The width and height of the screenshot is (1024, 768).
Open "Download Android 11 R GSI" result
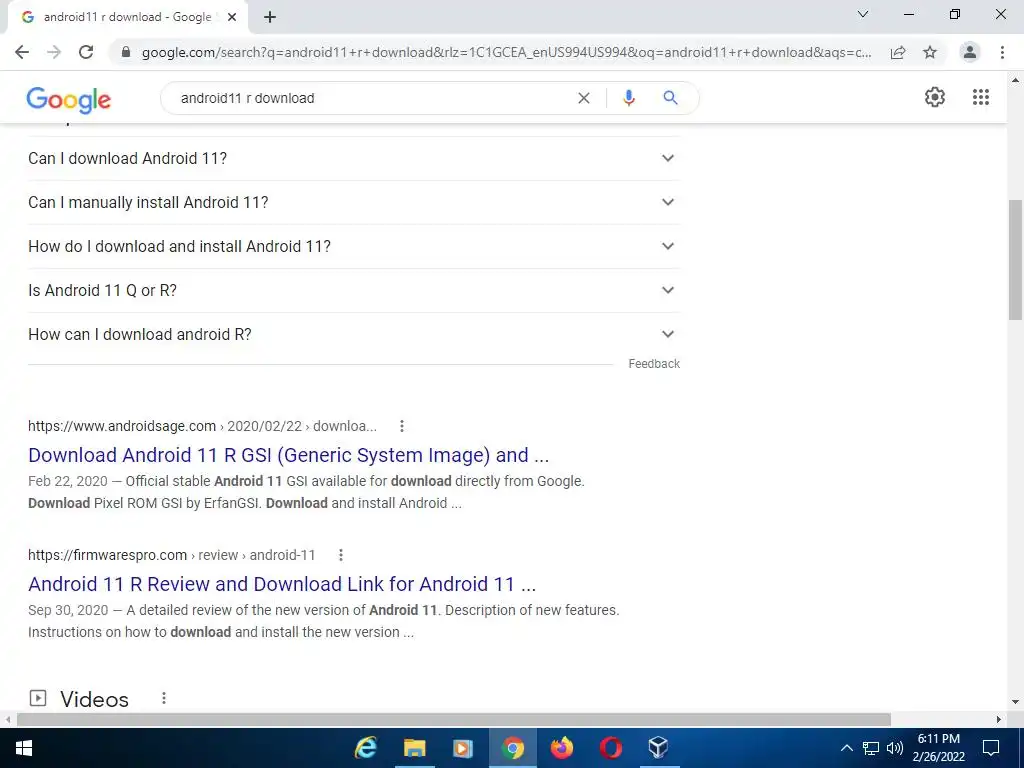(x=289, y=455)
